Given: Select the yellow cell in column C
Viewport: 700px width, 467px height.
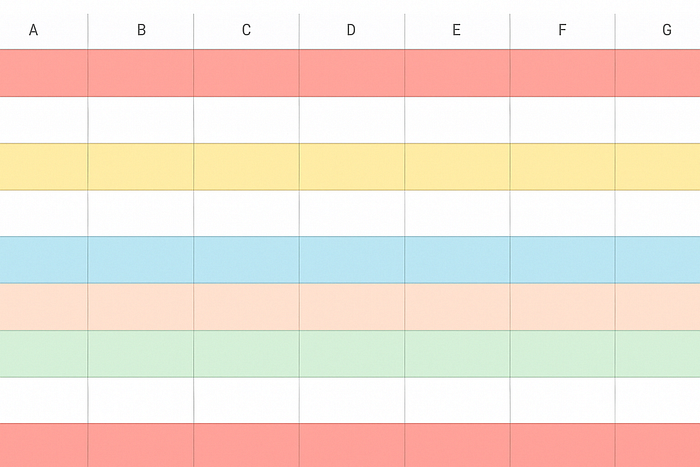Looking at the screenshot, I should pos(246,167).
